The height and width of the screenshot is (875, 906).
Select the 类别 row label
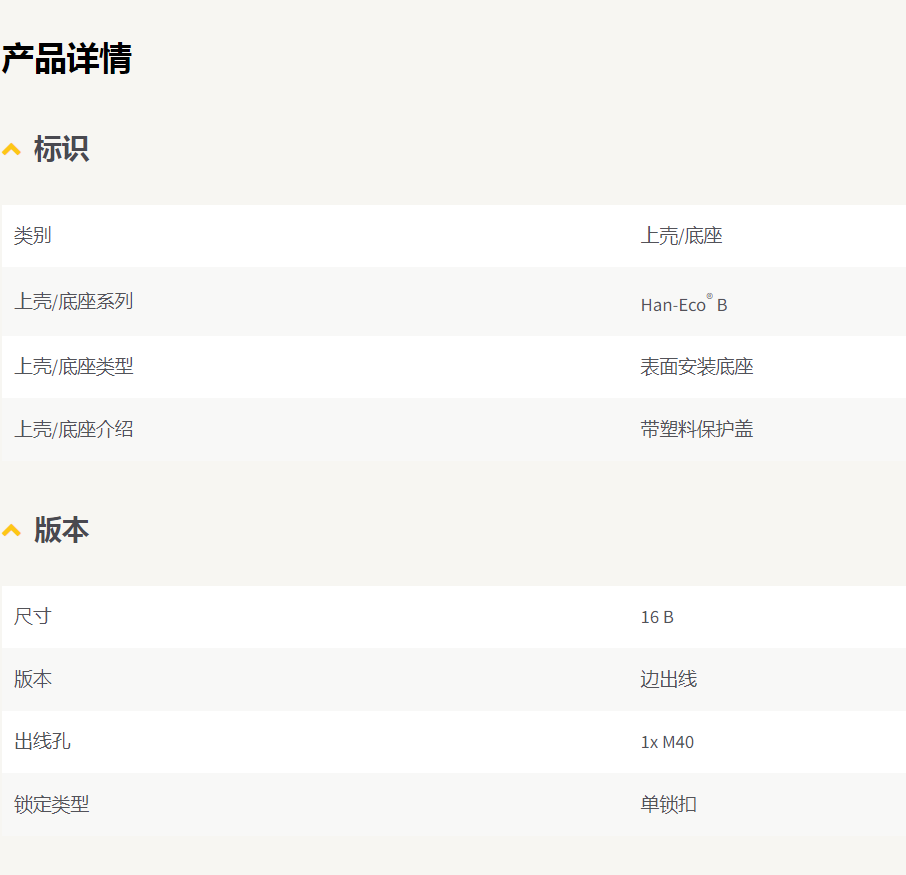(x=33, y=236)
